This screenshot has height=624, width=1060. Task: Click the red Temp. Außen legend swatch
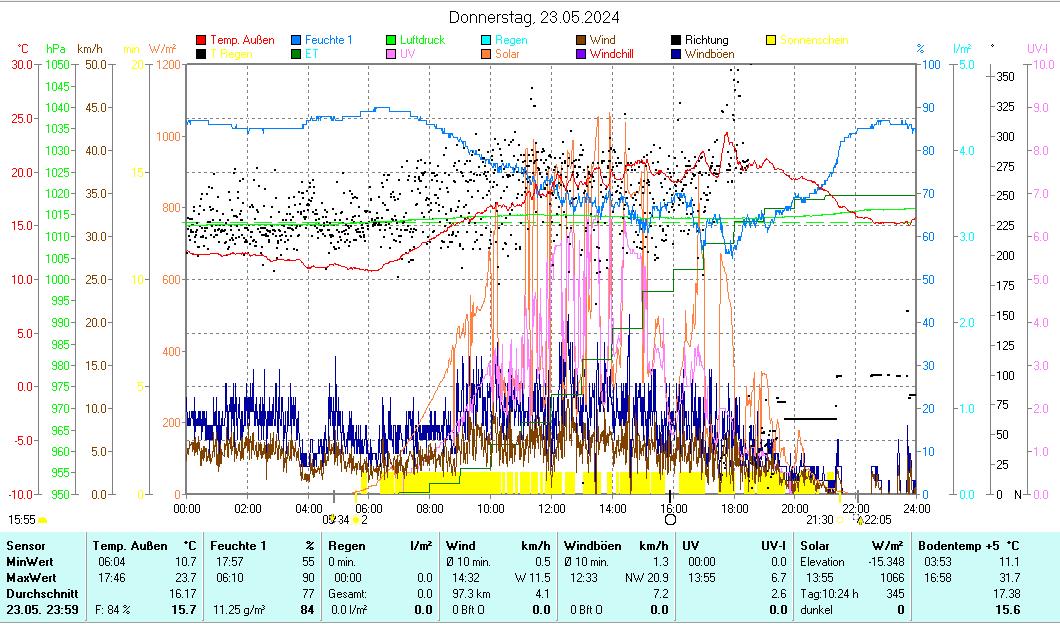click(x=201, y=41)
